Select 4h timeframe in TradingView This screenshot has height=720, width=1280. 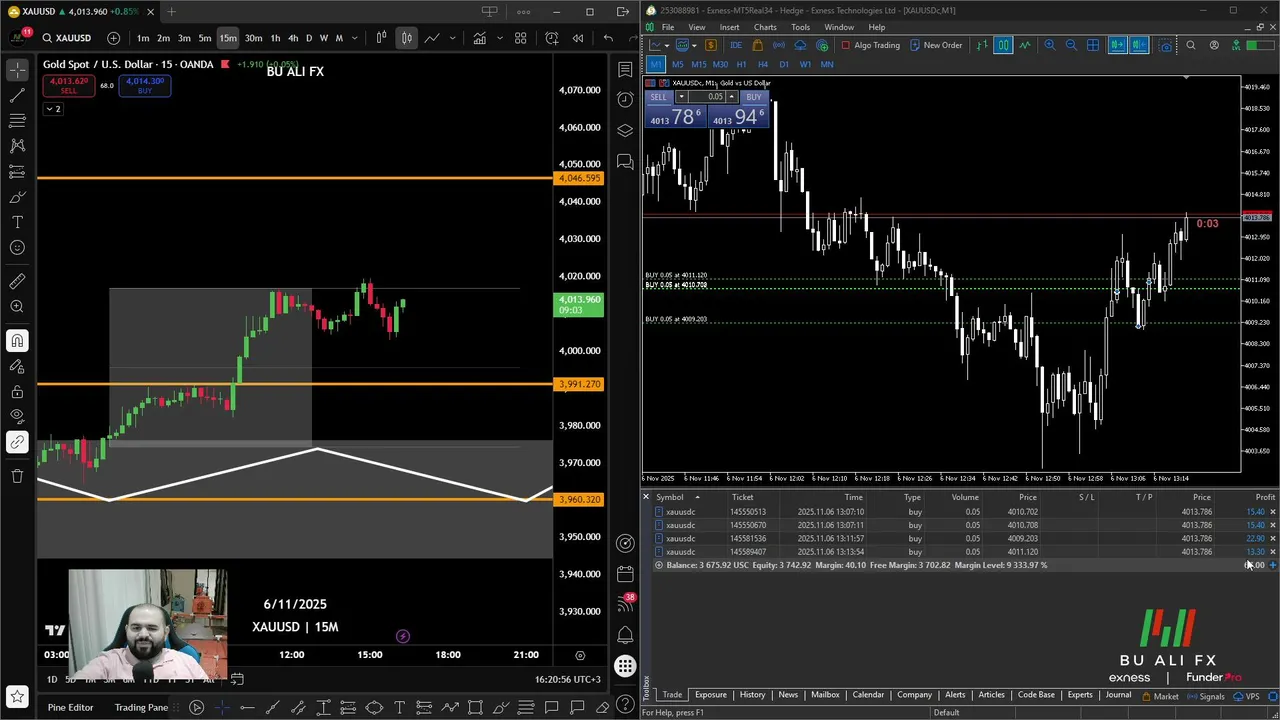tap(293, 38)
